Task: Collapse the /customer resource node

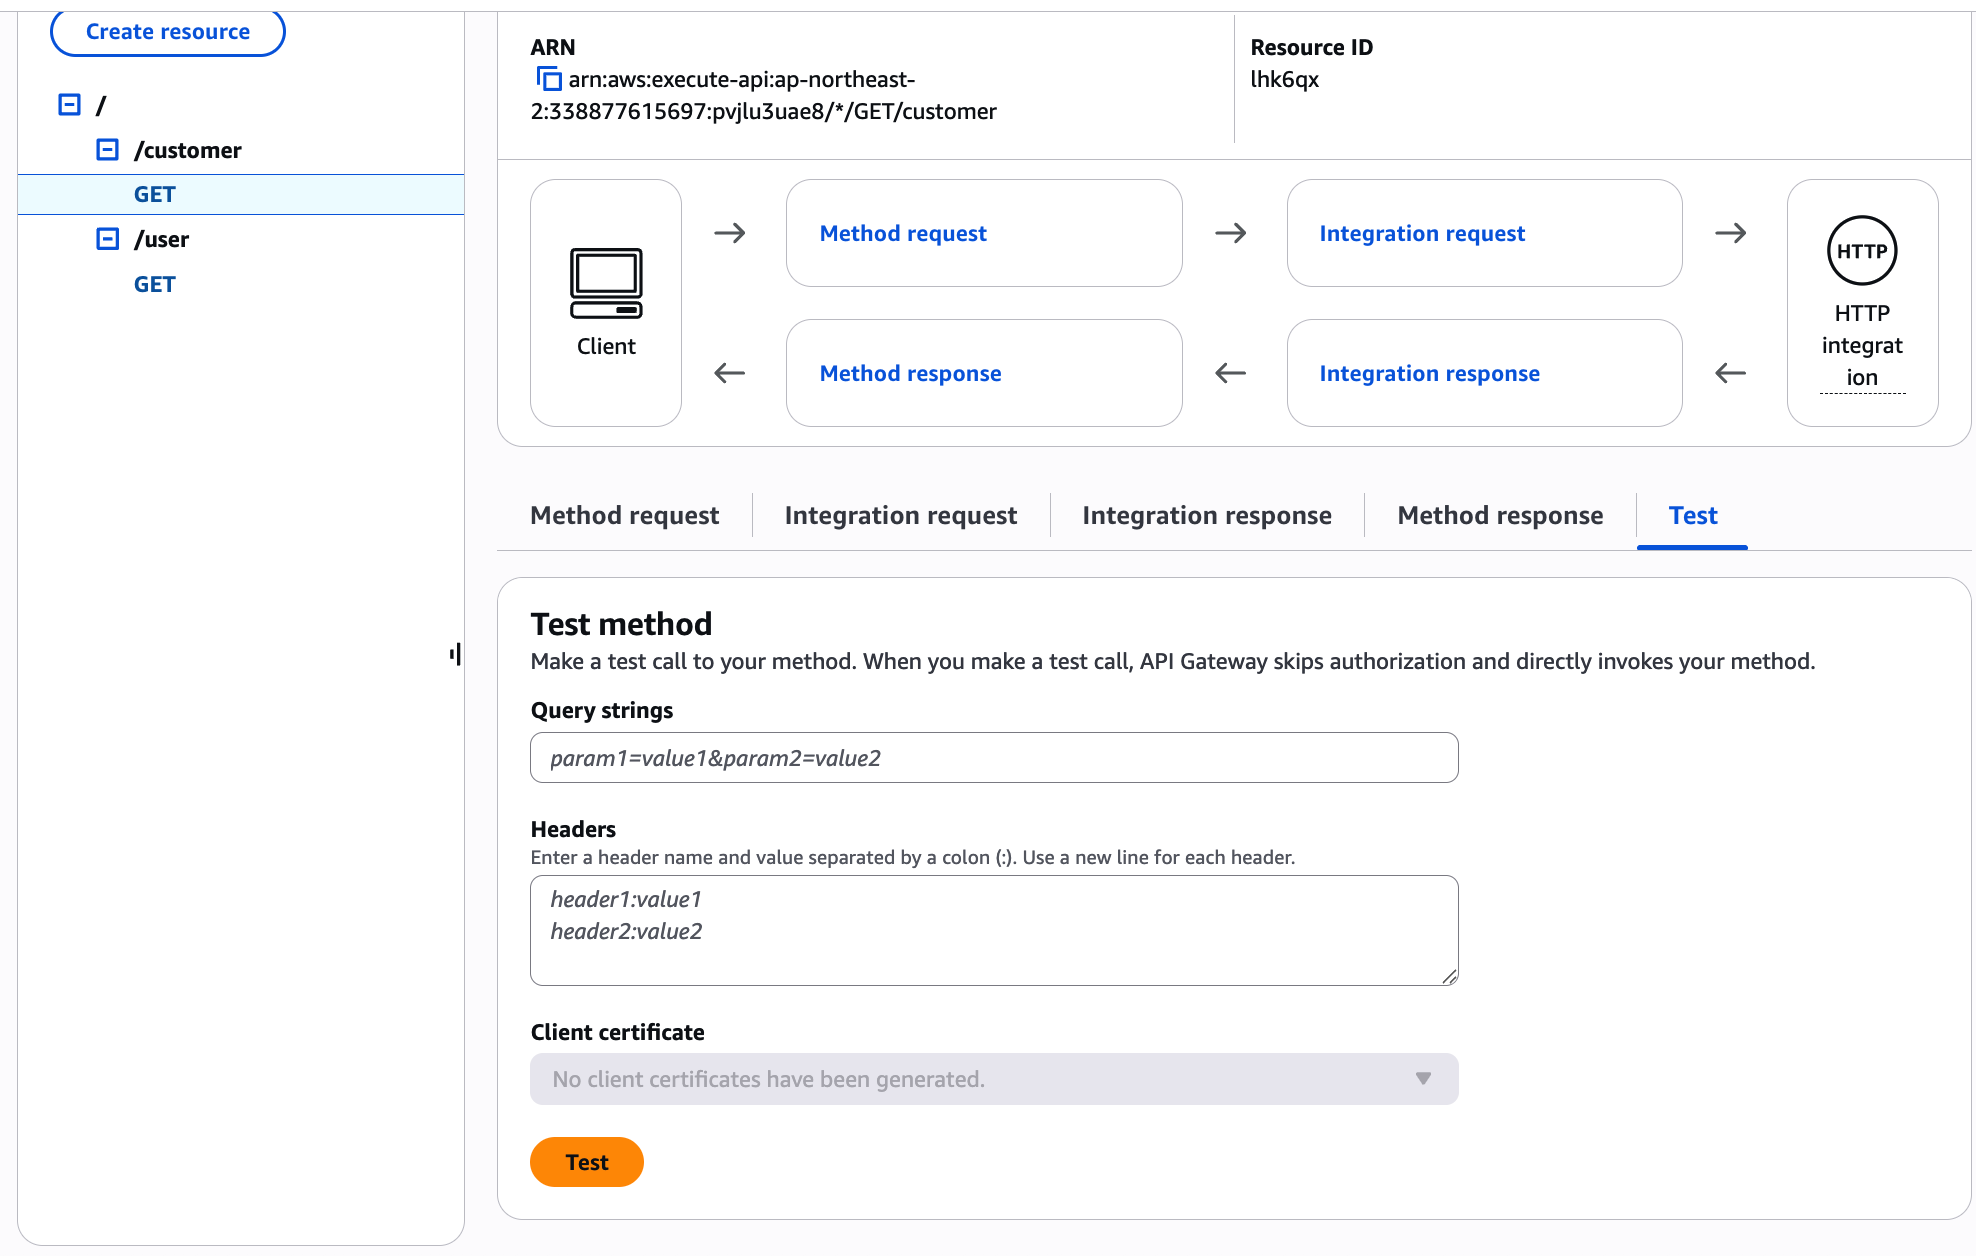Action: [107, 150]
